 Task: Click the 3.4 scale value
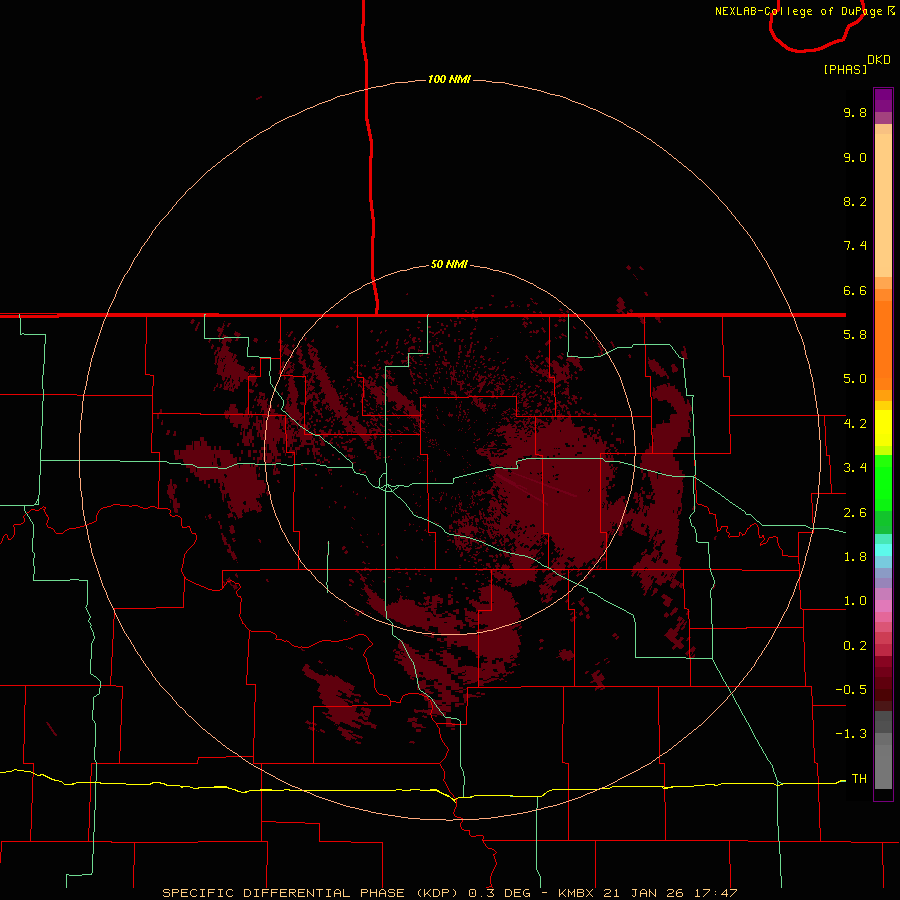[855, 468]
